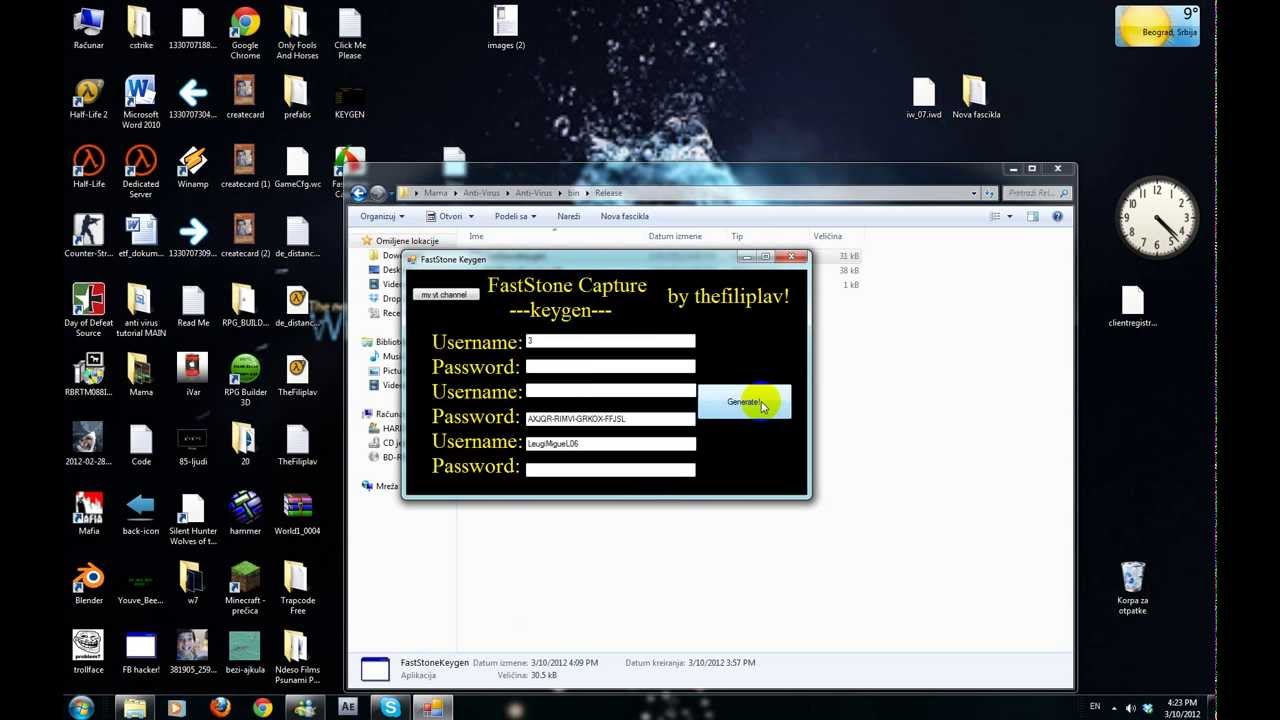
Task: Click the Release breadcrumb in address bar
Action: 608,193
